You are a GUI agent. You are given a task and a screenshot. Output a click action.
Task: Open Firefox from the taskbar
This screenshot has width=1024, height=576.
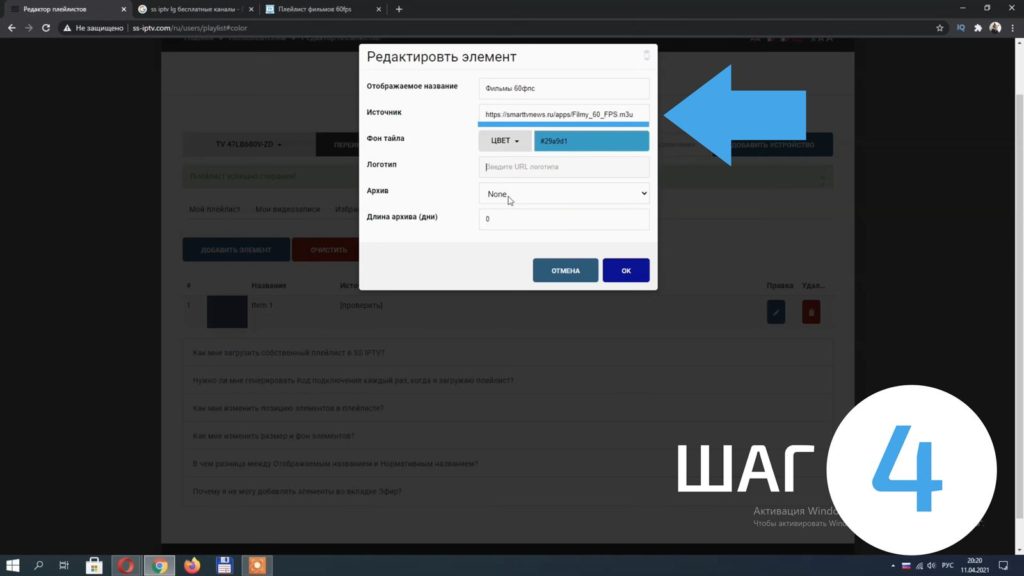(x=191, y=565)
